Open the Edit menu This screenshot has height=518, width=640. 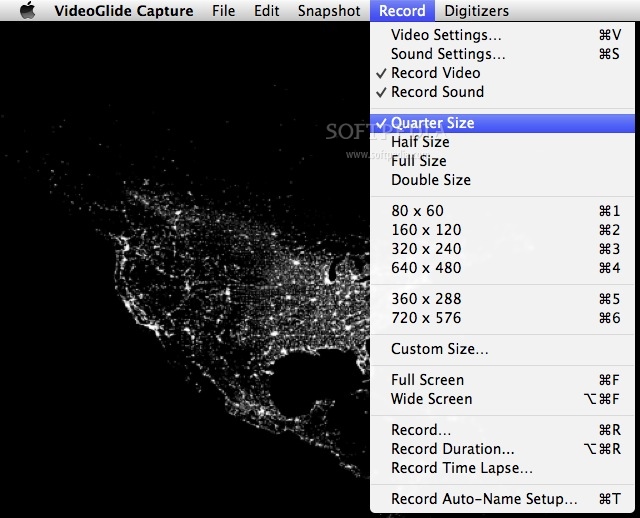tap(266, 11)
